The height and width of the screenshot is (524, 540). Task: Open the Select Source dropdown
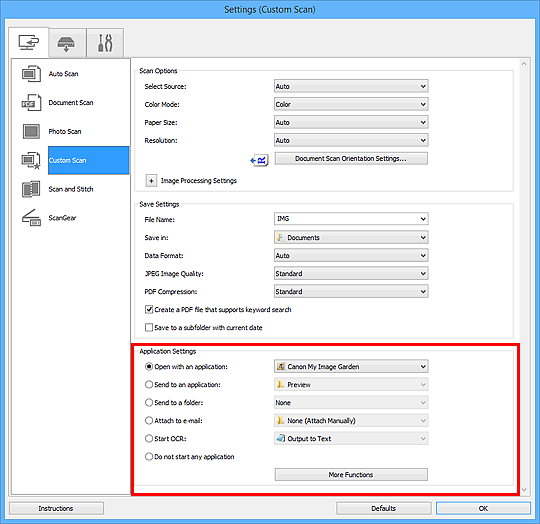point(351,86)
